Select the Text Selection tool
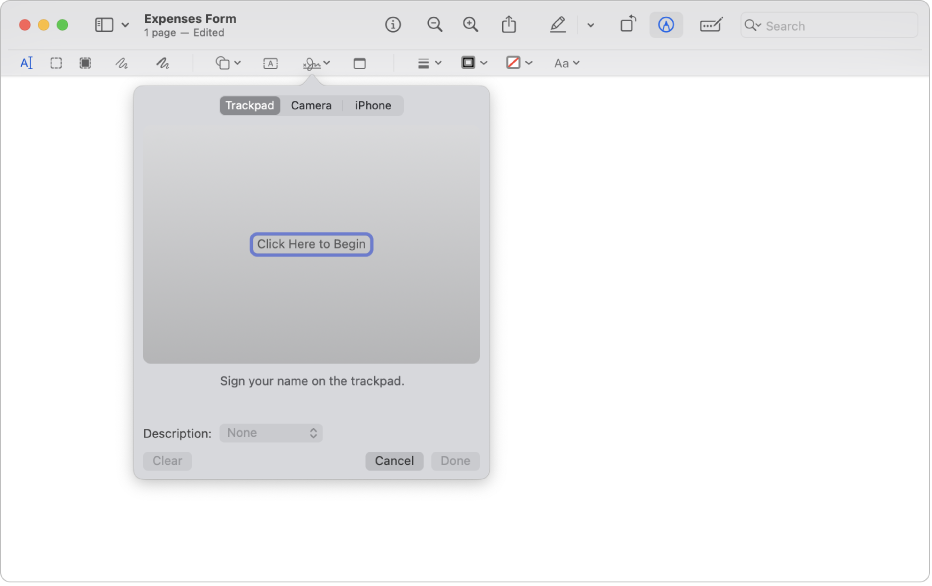The width and height of the screenshot is (932, 586). (x=26, y=63)
